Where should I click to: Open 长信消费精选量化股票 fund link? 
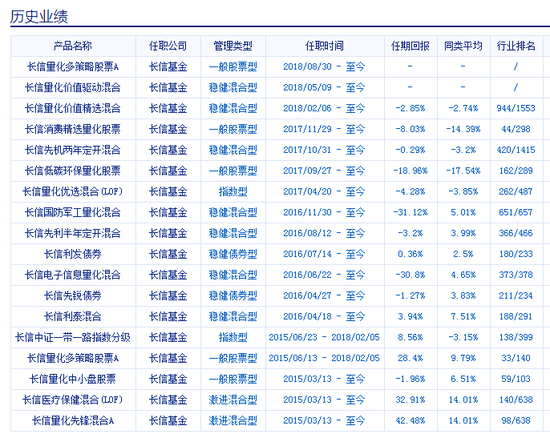click(73, 129)
